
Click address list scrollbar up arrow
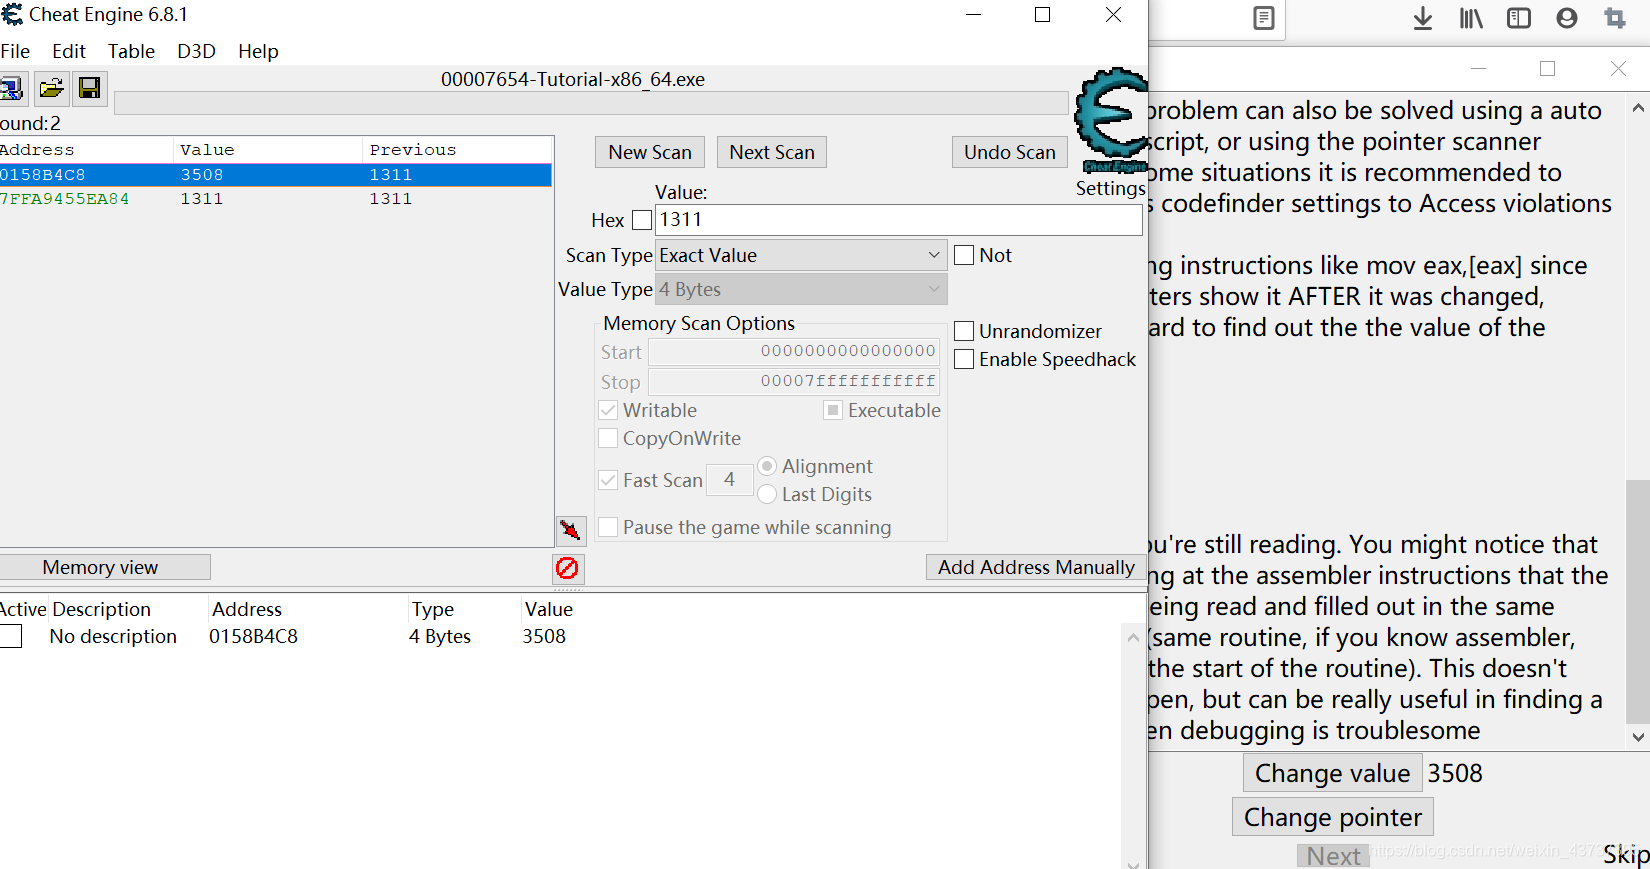click(1133, 637)
